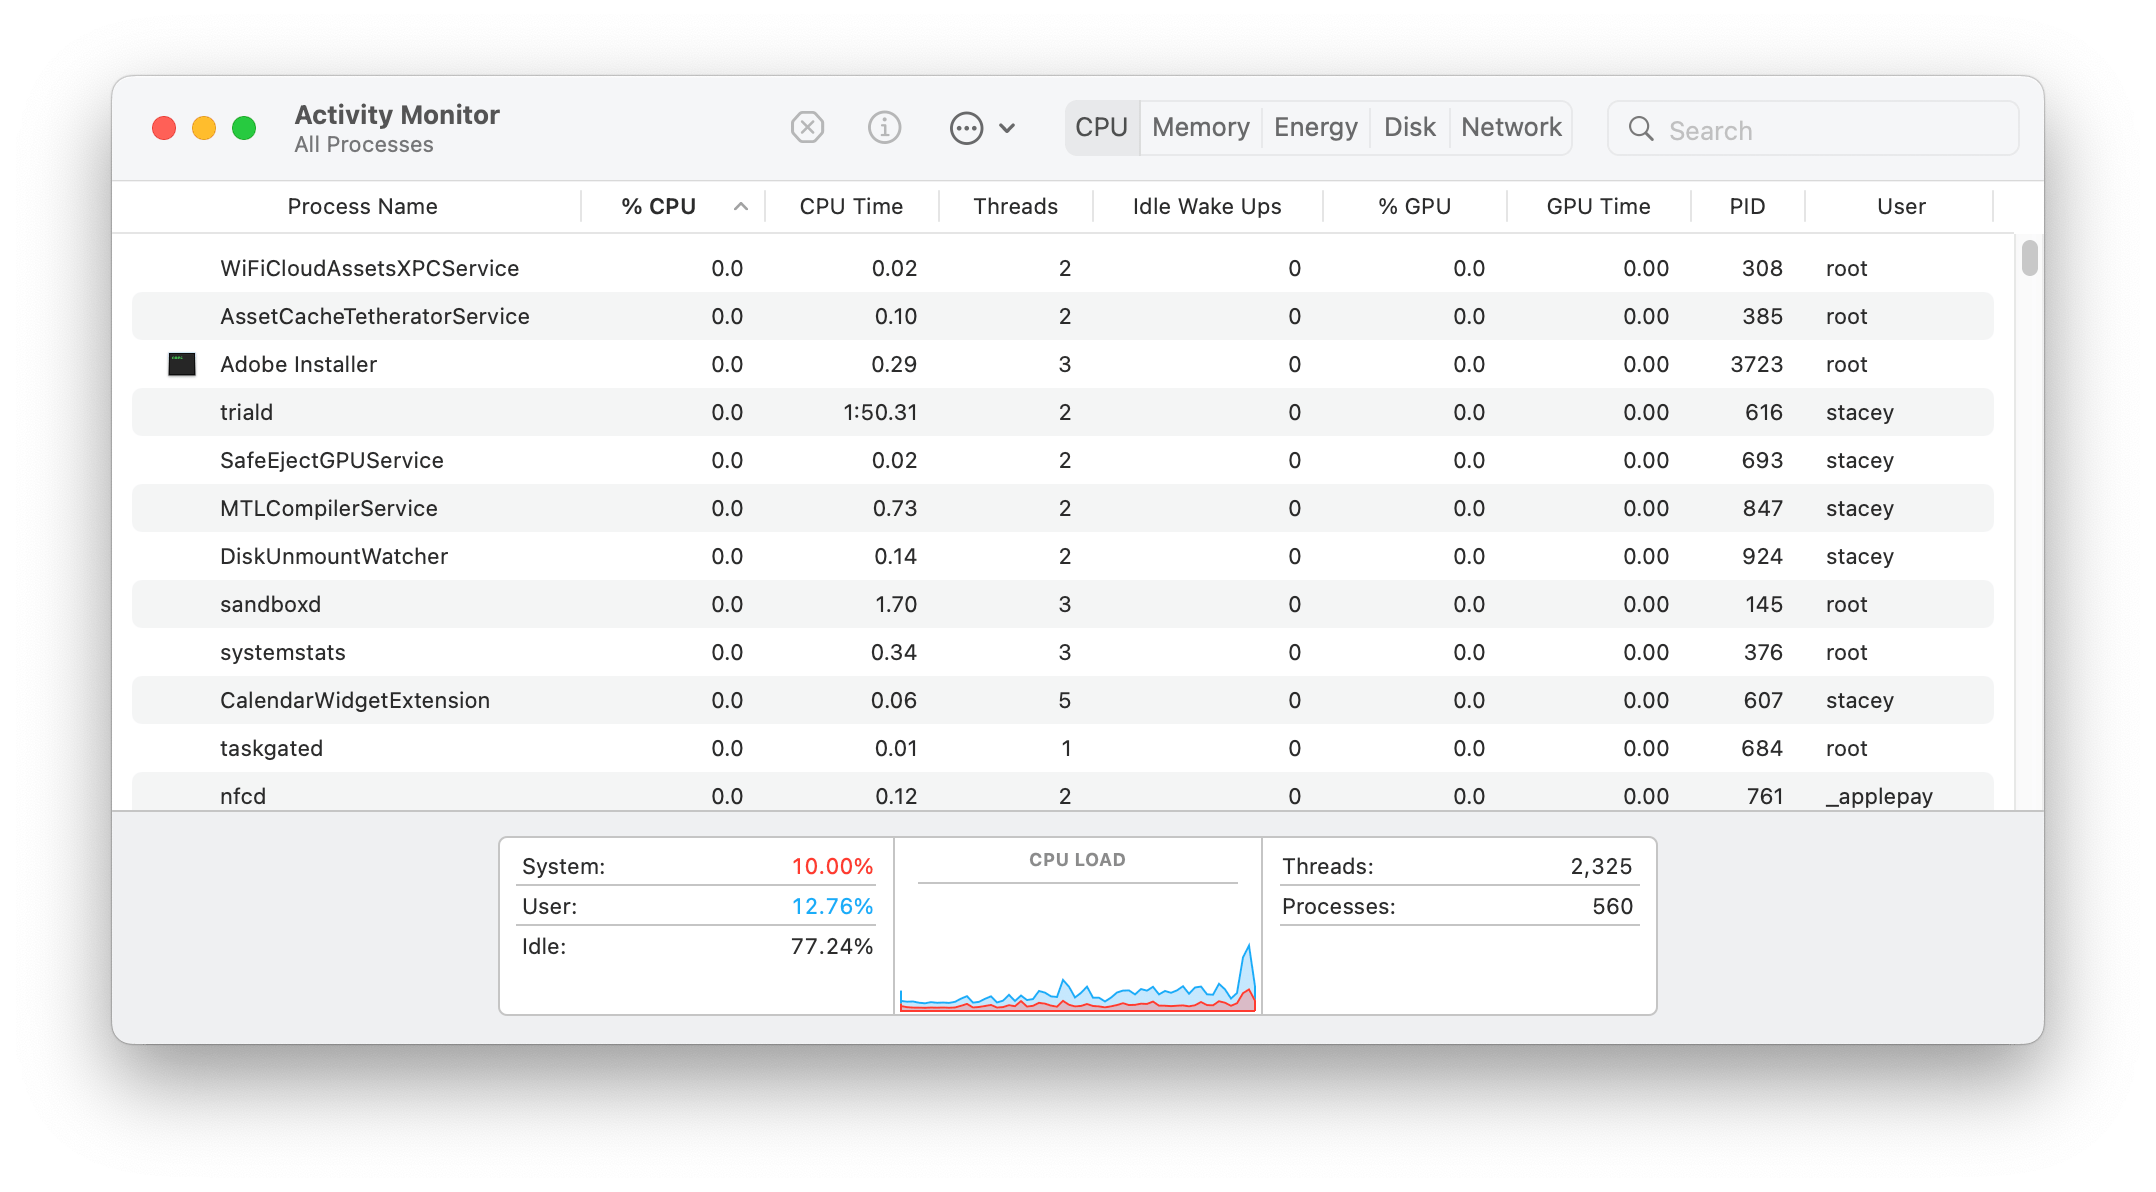Viewport: 2156px width, 1192px height.
Task: Select the CalendarWidgetExtension process
Action: click(352, 702)
